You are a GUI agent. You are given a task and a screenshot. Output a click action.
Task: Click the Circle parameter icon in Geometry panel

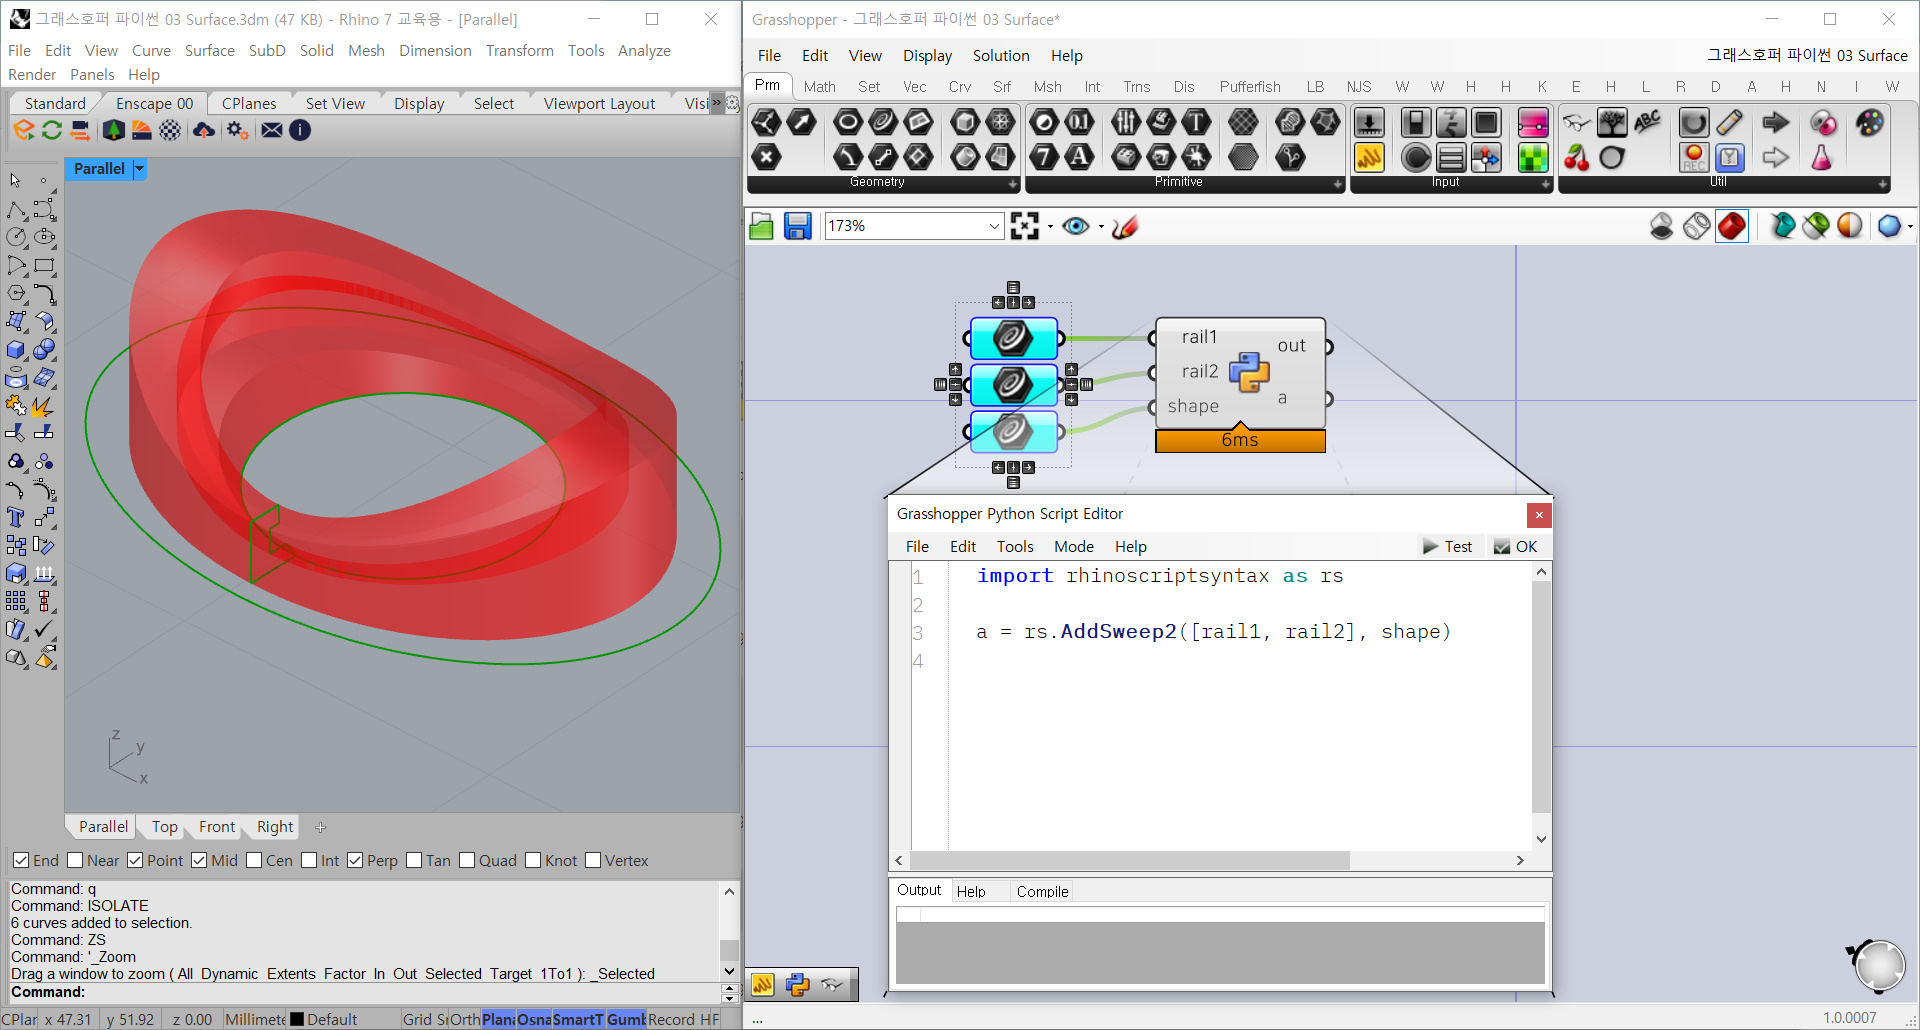pyautogui.click(x=848, y=122)
